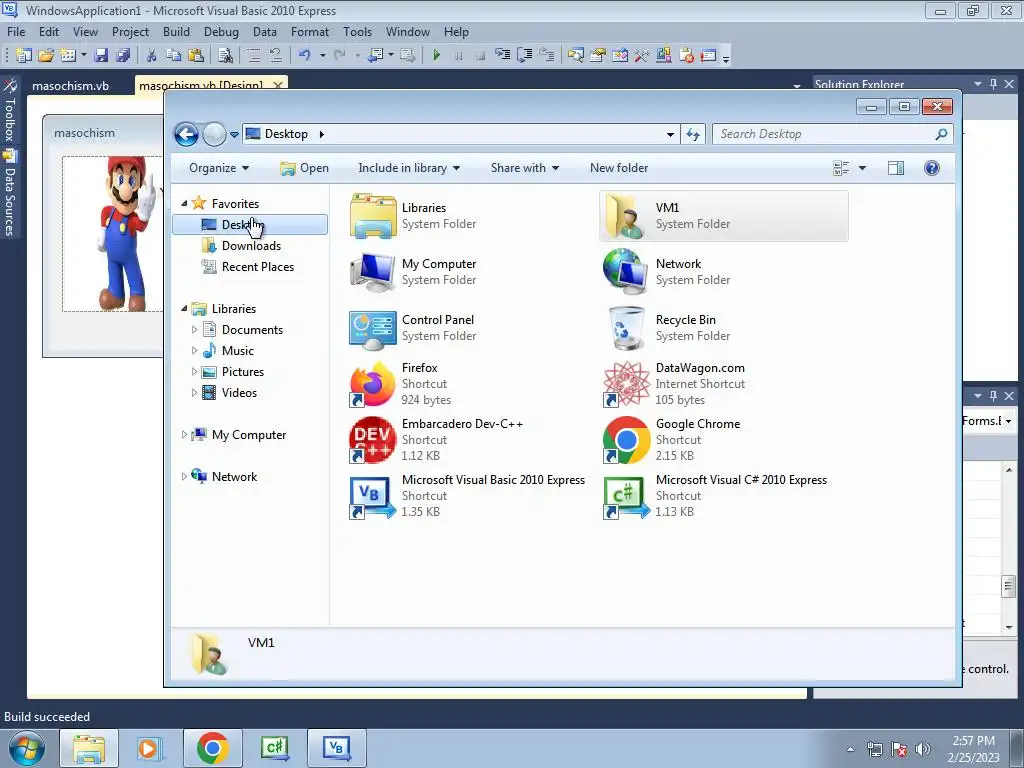Click the New Project toolbar icon
This screenshot has height=768, width=1024.
click(x=24, y=56)
